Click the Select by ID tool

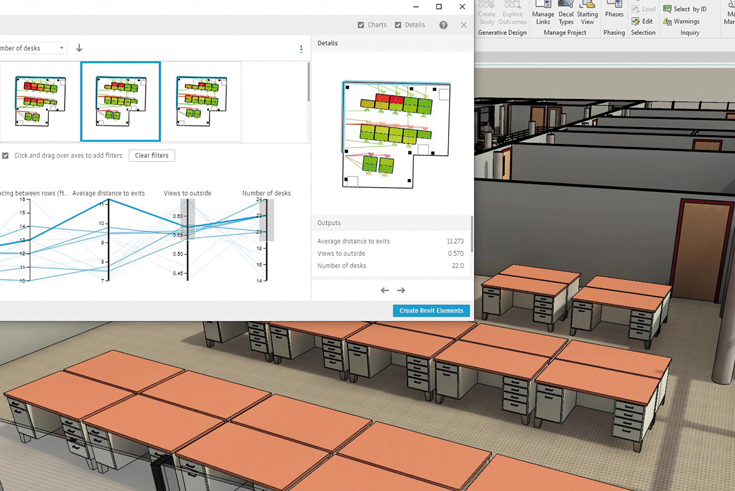pos(685,9)
